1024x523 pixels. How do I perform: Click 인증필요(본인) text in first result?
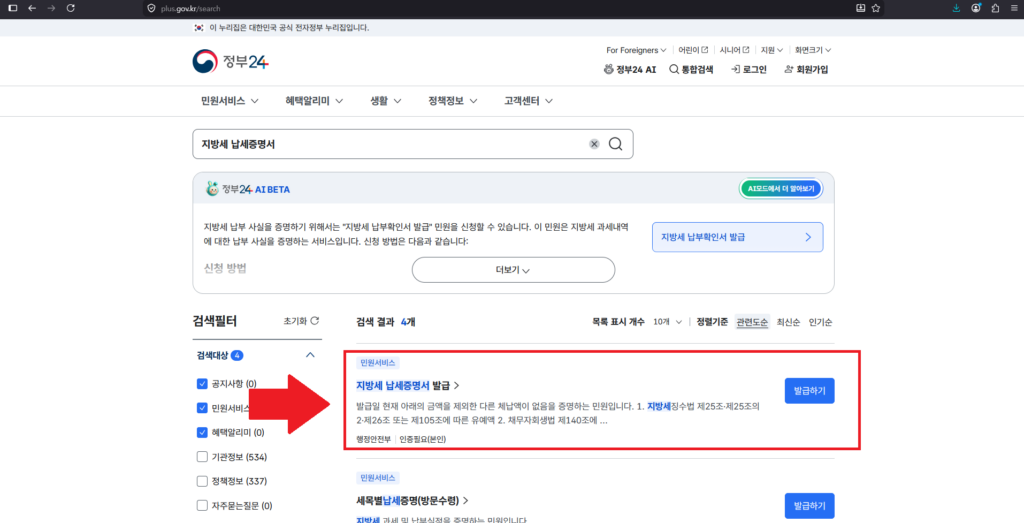(x=423, y=439)
